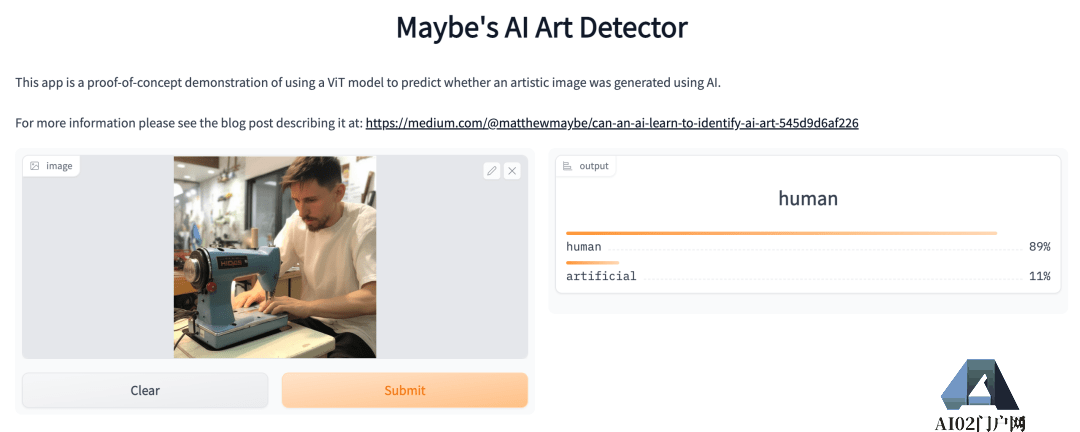Viewport: 1080px width, 432px height.
Task: Click the pencil edit icon on the image
Action: [491, 171]
